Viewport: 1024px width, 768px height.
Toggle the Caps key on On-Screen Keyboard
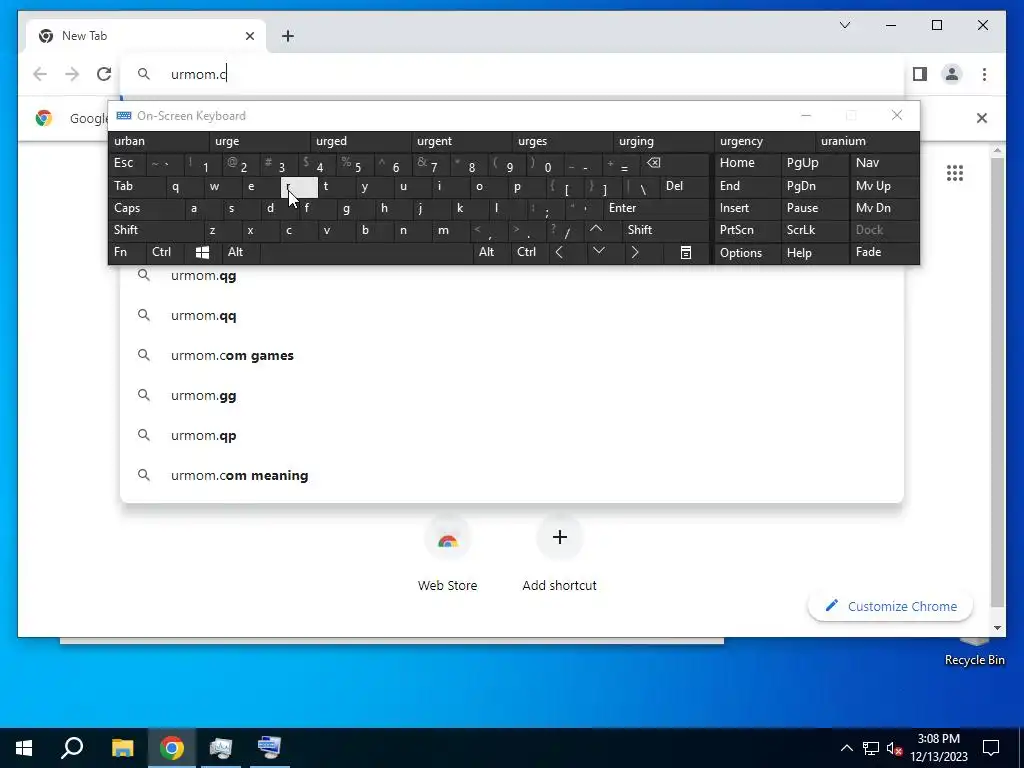(x=147, y=208)
